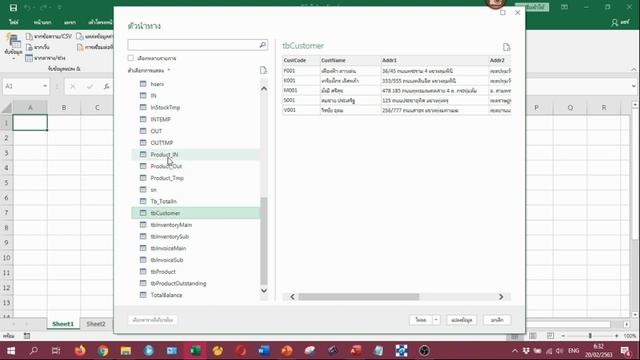Viewport: 640px width, 360px height.
Task: Click the Excel icon in taskbar
Action: (x=195, y=351)
